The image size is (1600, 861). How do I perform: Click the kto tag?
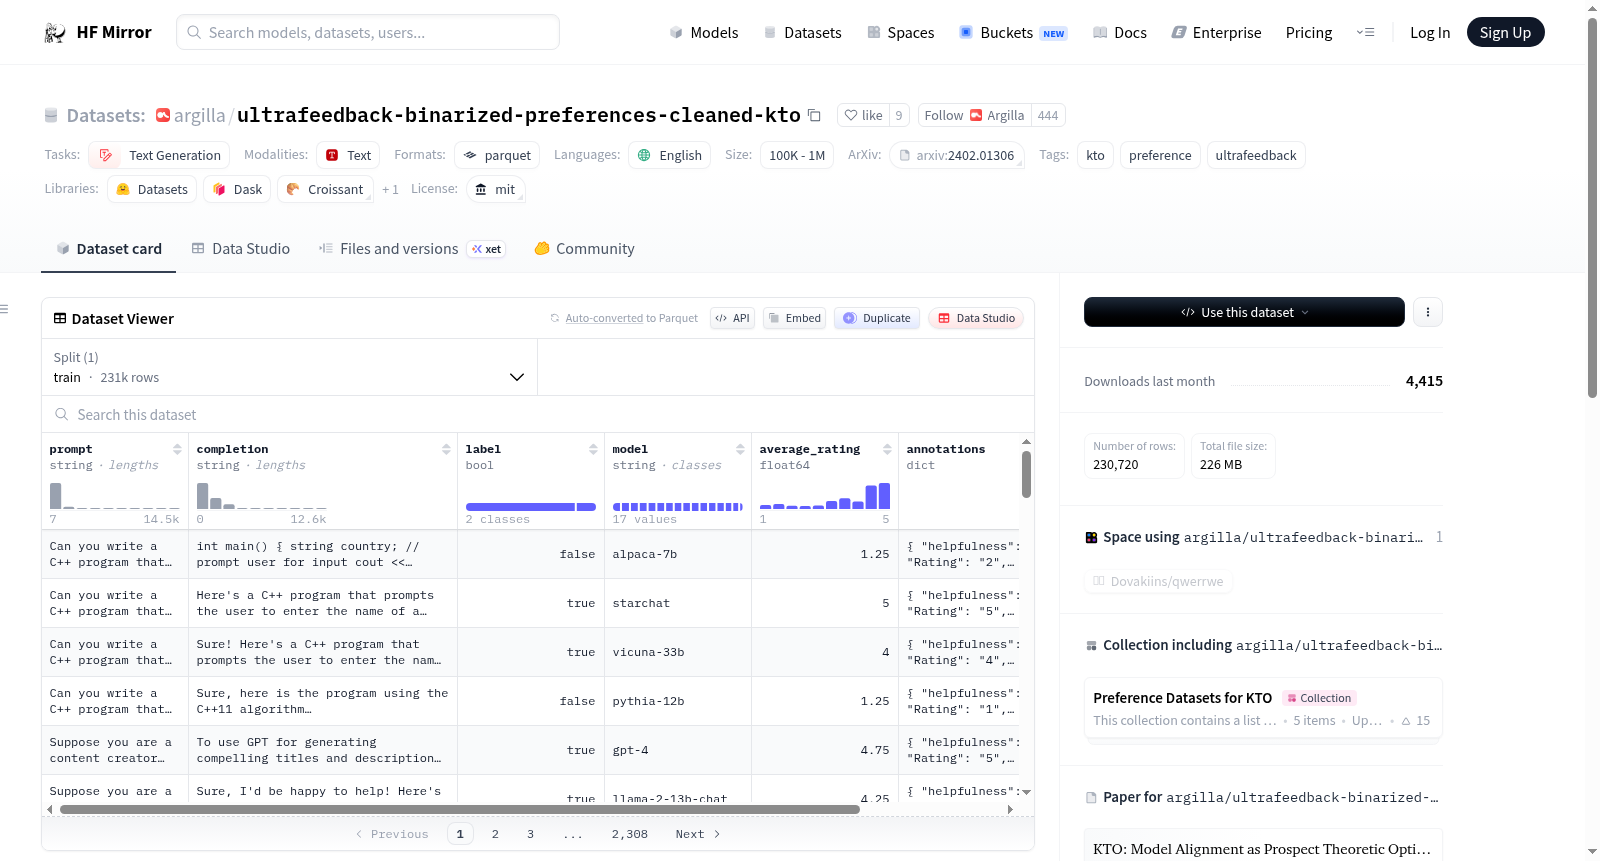tap(1096, 155)
